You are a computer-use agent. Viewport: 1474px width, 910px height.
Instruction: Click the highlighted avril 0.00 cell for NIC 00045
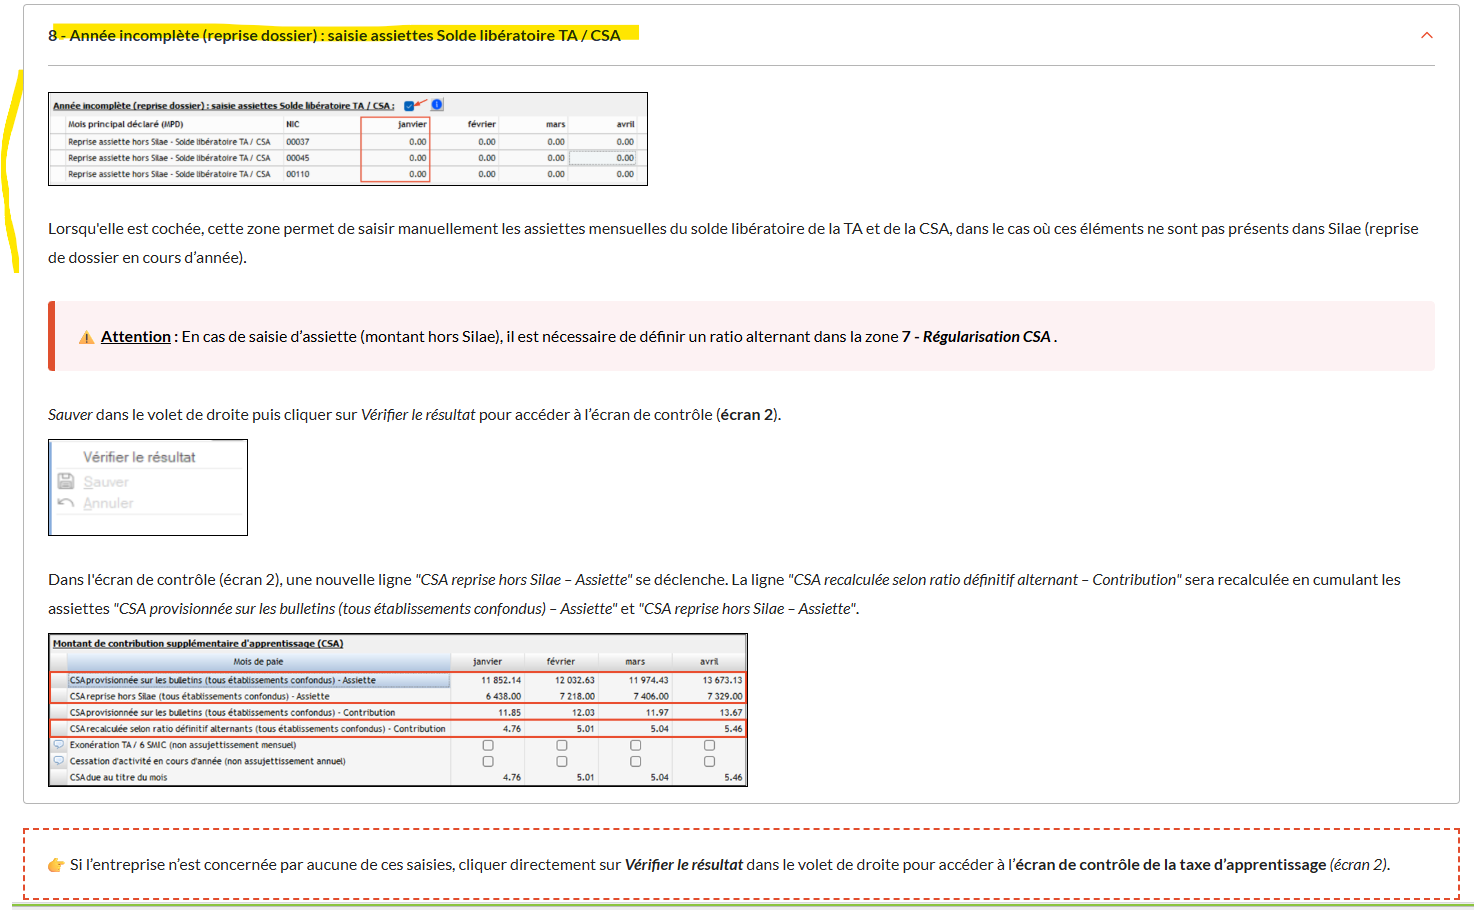point(603,158)
